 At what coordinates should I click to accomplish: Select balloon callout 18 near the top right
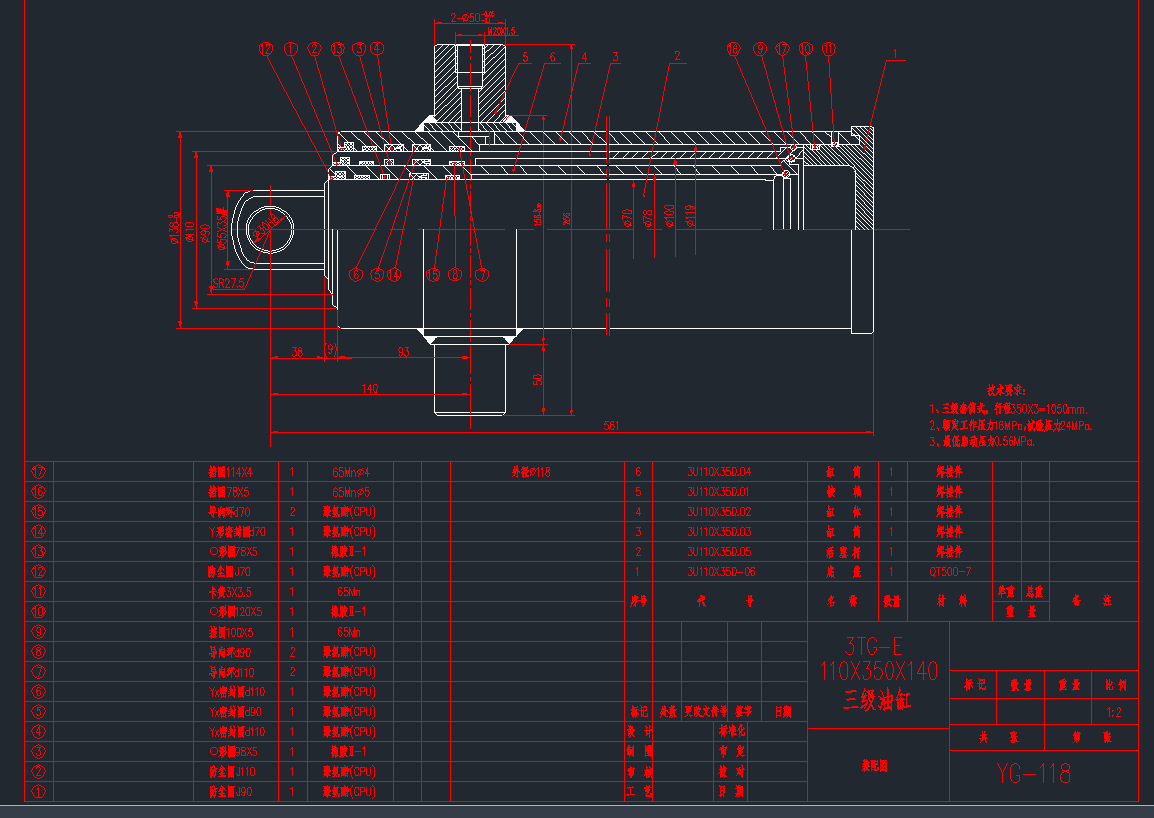(734, 49)
